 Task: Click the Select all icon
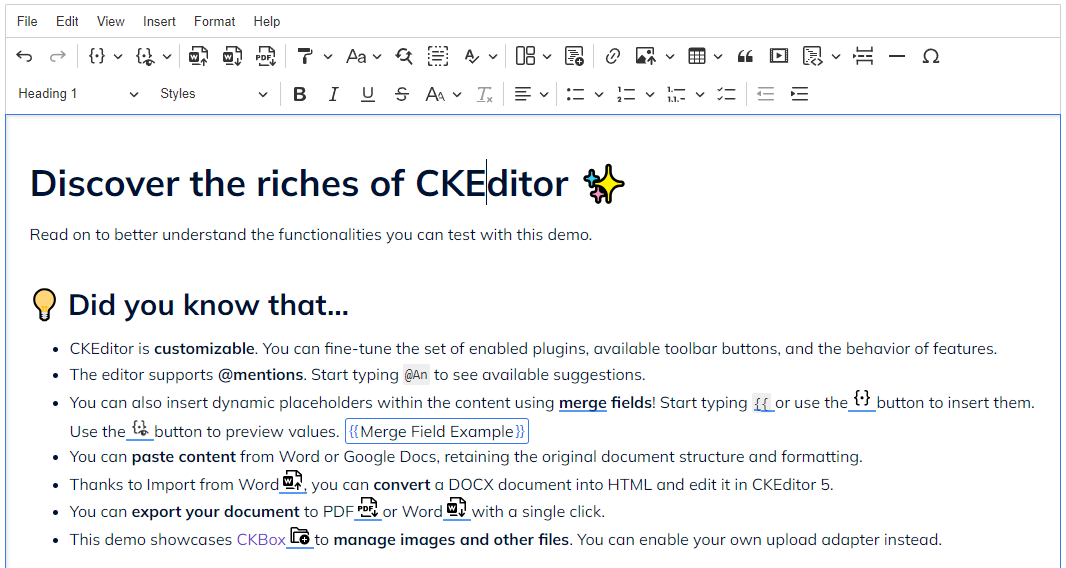[438, 56]
